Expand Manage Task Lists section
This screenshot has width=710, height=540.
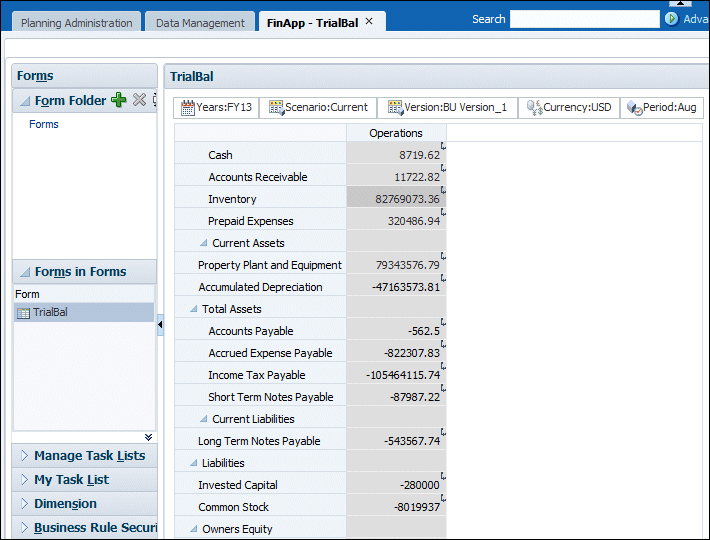[x=24, y=455]
